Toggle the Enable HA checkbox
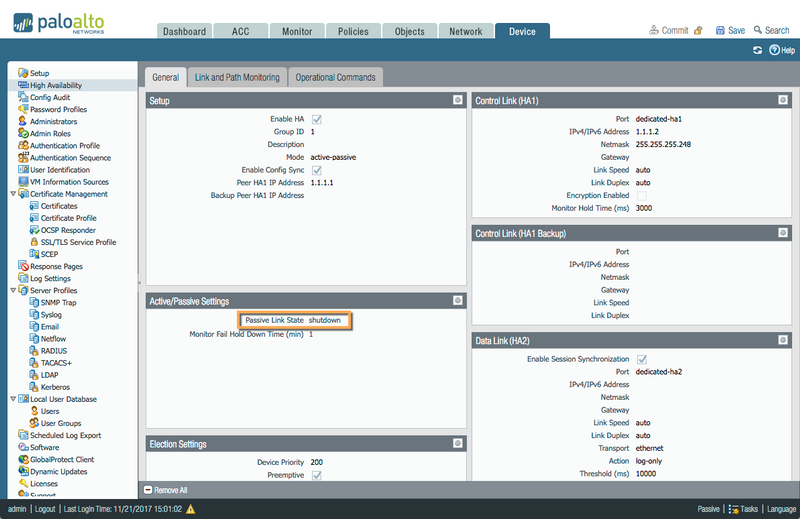Viewport: 800px width, 519px height. (317, 119)
